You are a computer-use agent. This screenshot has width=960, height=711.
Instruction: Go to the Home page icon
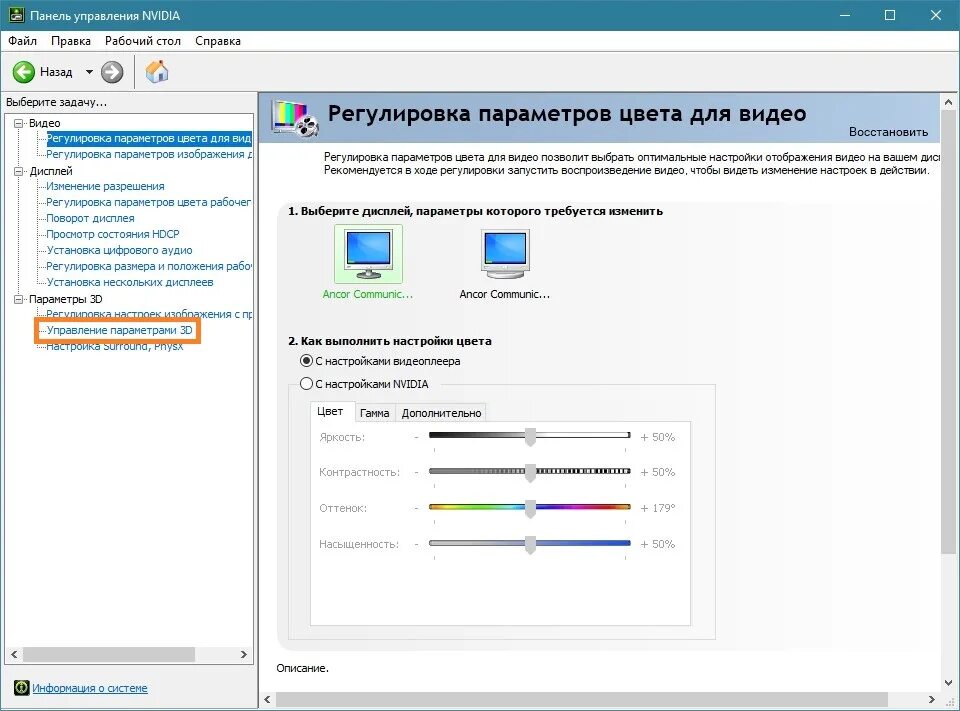coord(157,72)
